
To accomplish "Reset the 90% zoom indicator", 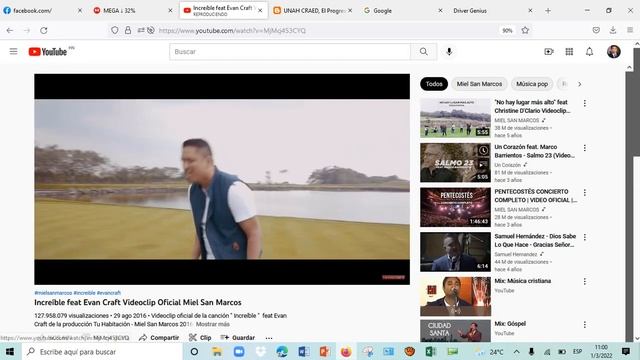I will [x=507, y=30].
